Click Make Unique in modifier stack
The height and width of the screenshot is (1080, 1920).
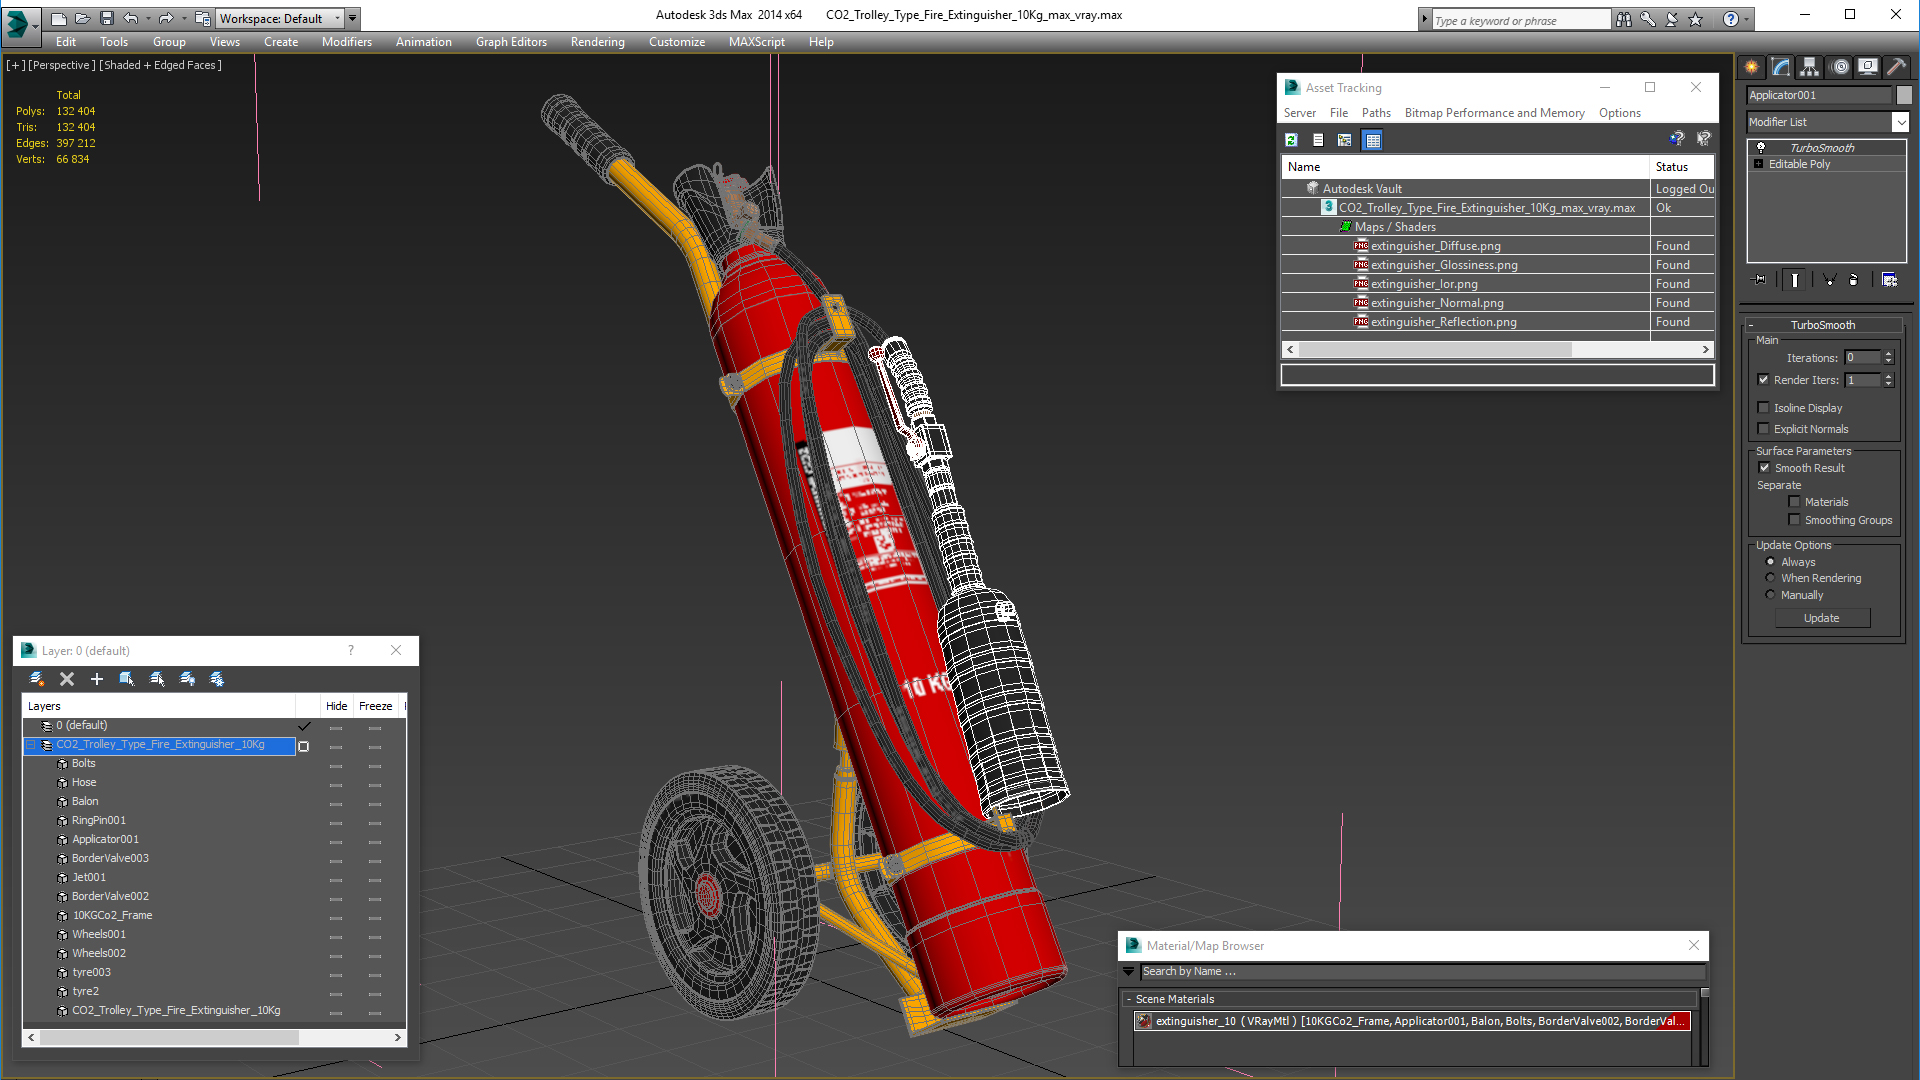tap(1829, 280)
